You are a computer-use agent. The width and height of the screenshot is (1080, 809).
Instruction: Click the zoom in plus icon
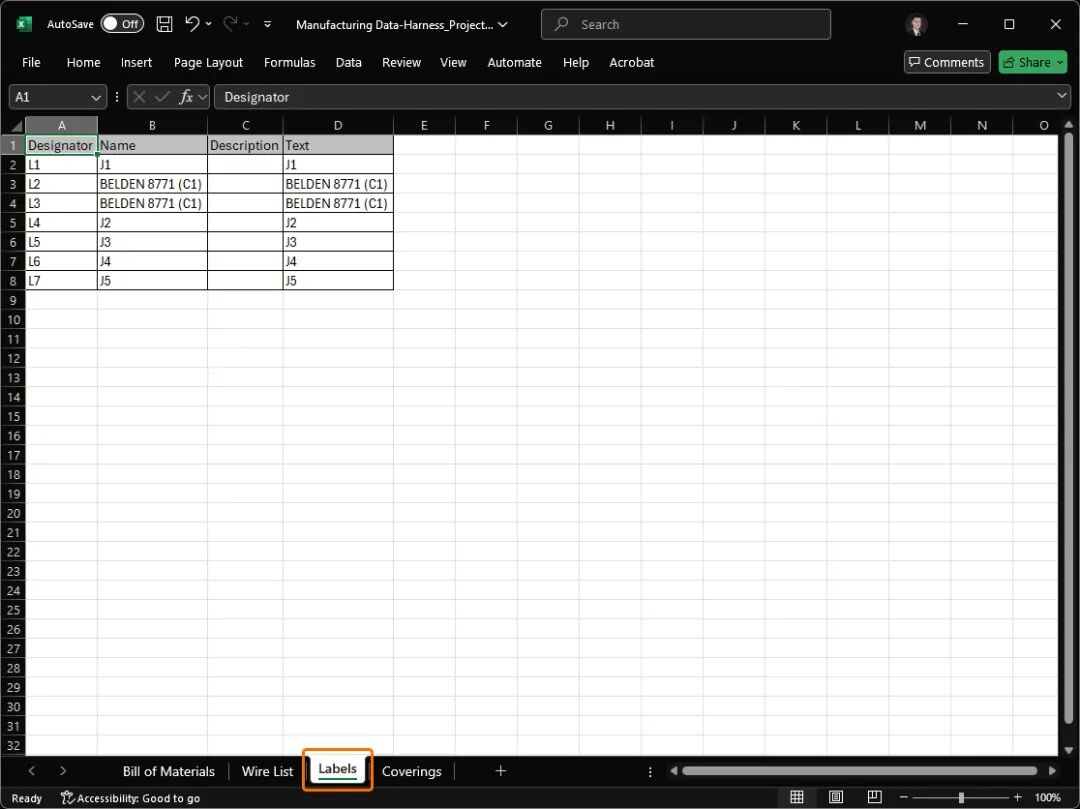pyautogui.click(x=1018, y=797)
